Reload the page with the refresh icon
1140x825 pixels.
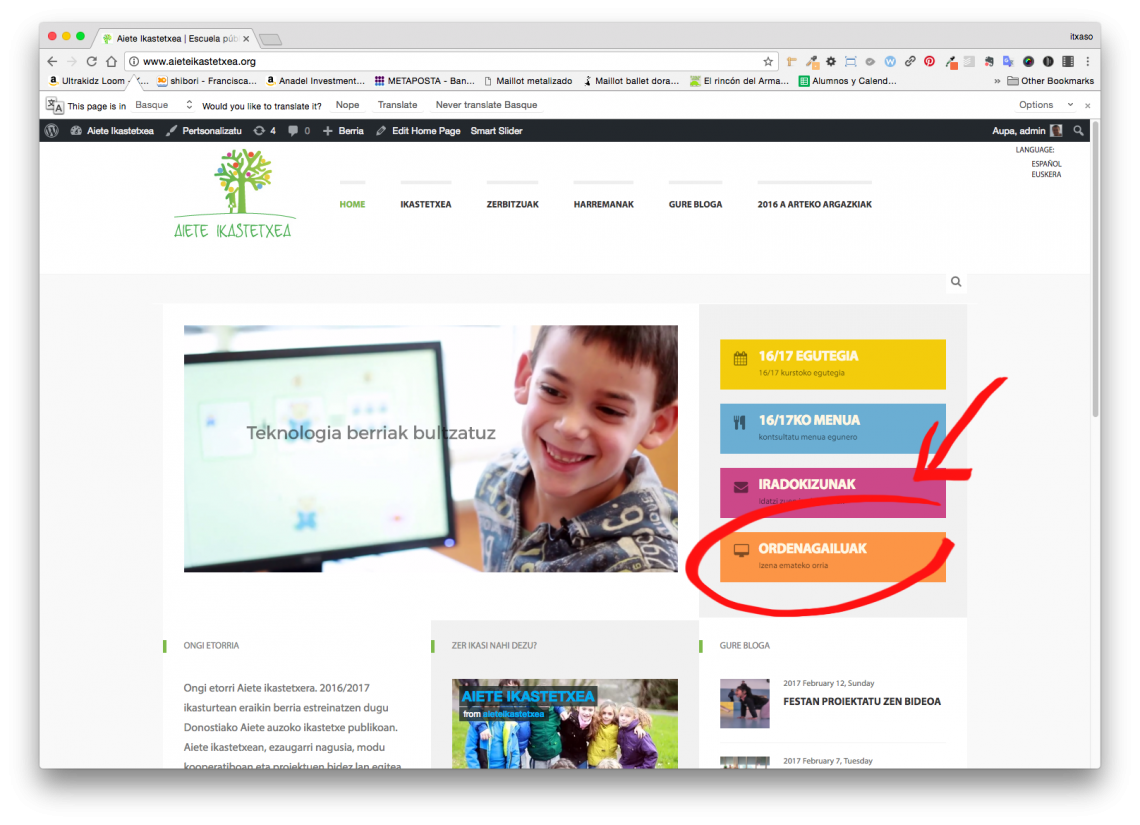pos(92,62)
